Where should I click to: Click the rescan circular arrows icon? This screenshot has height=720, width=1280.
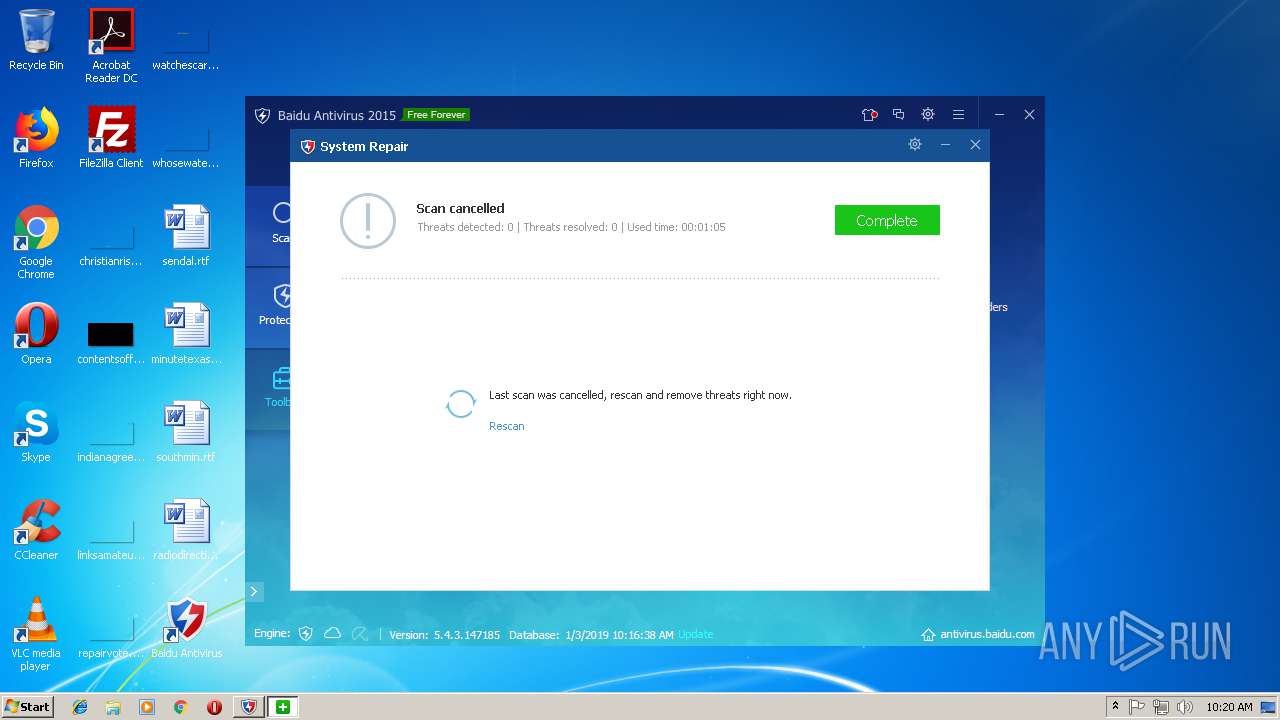(x=461, y=404)
